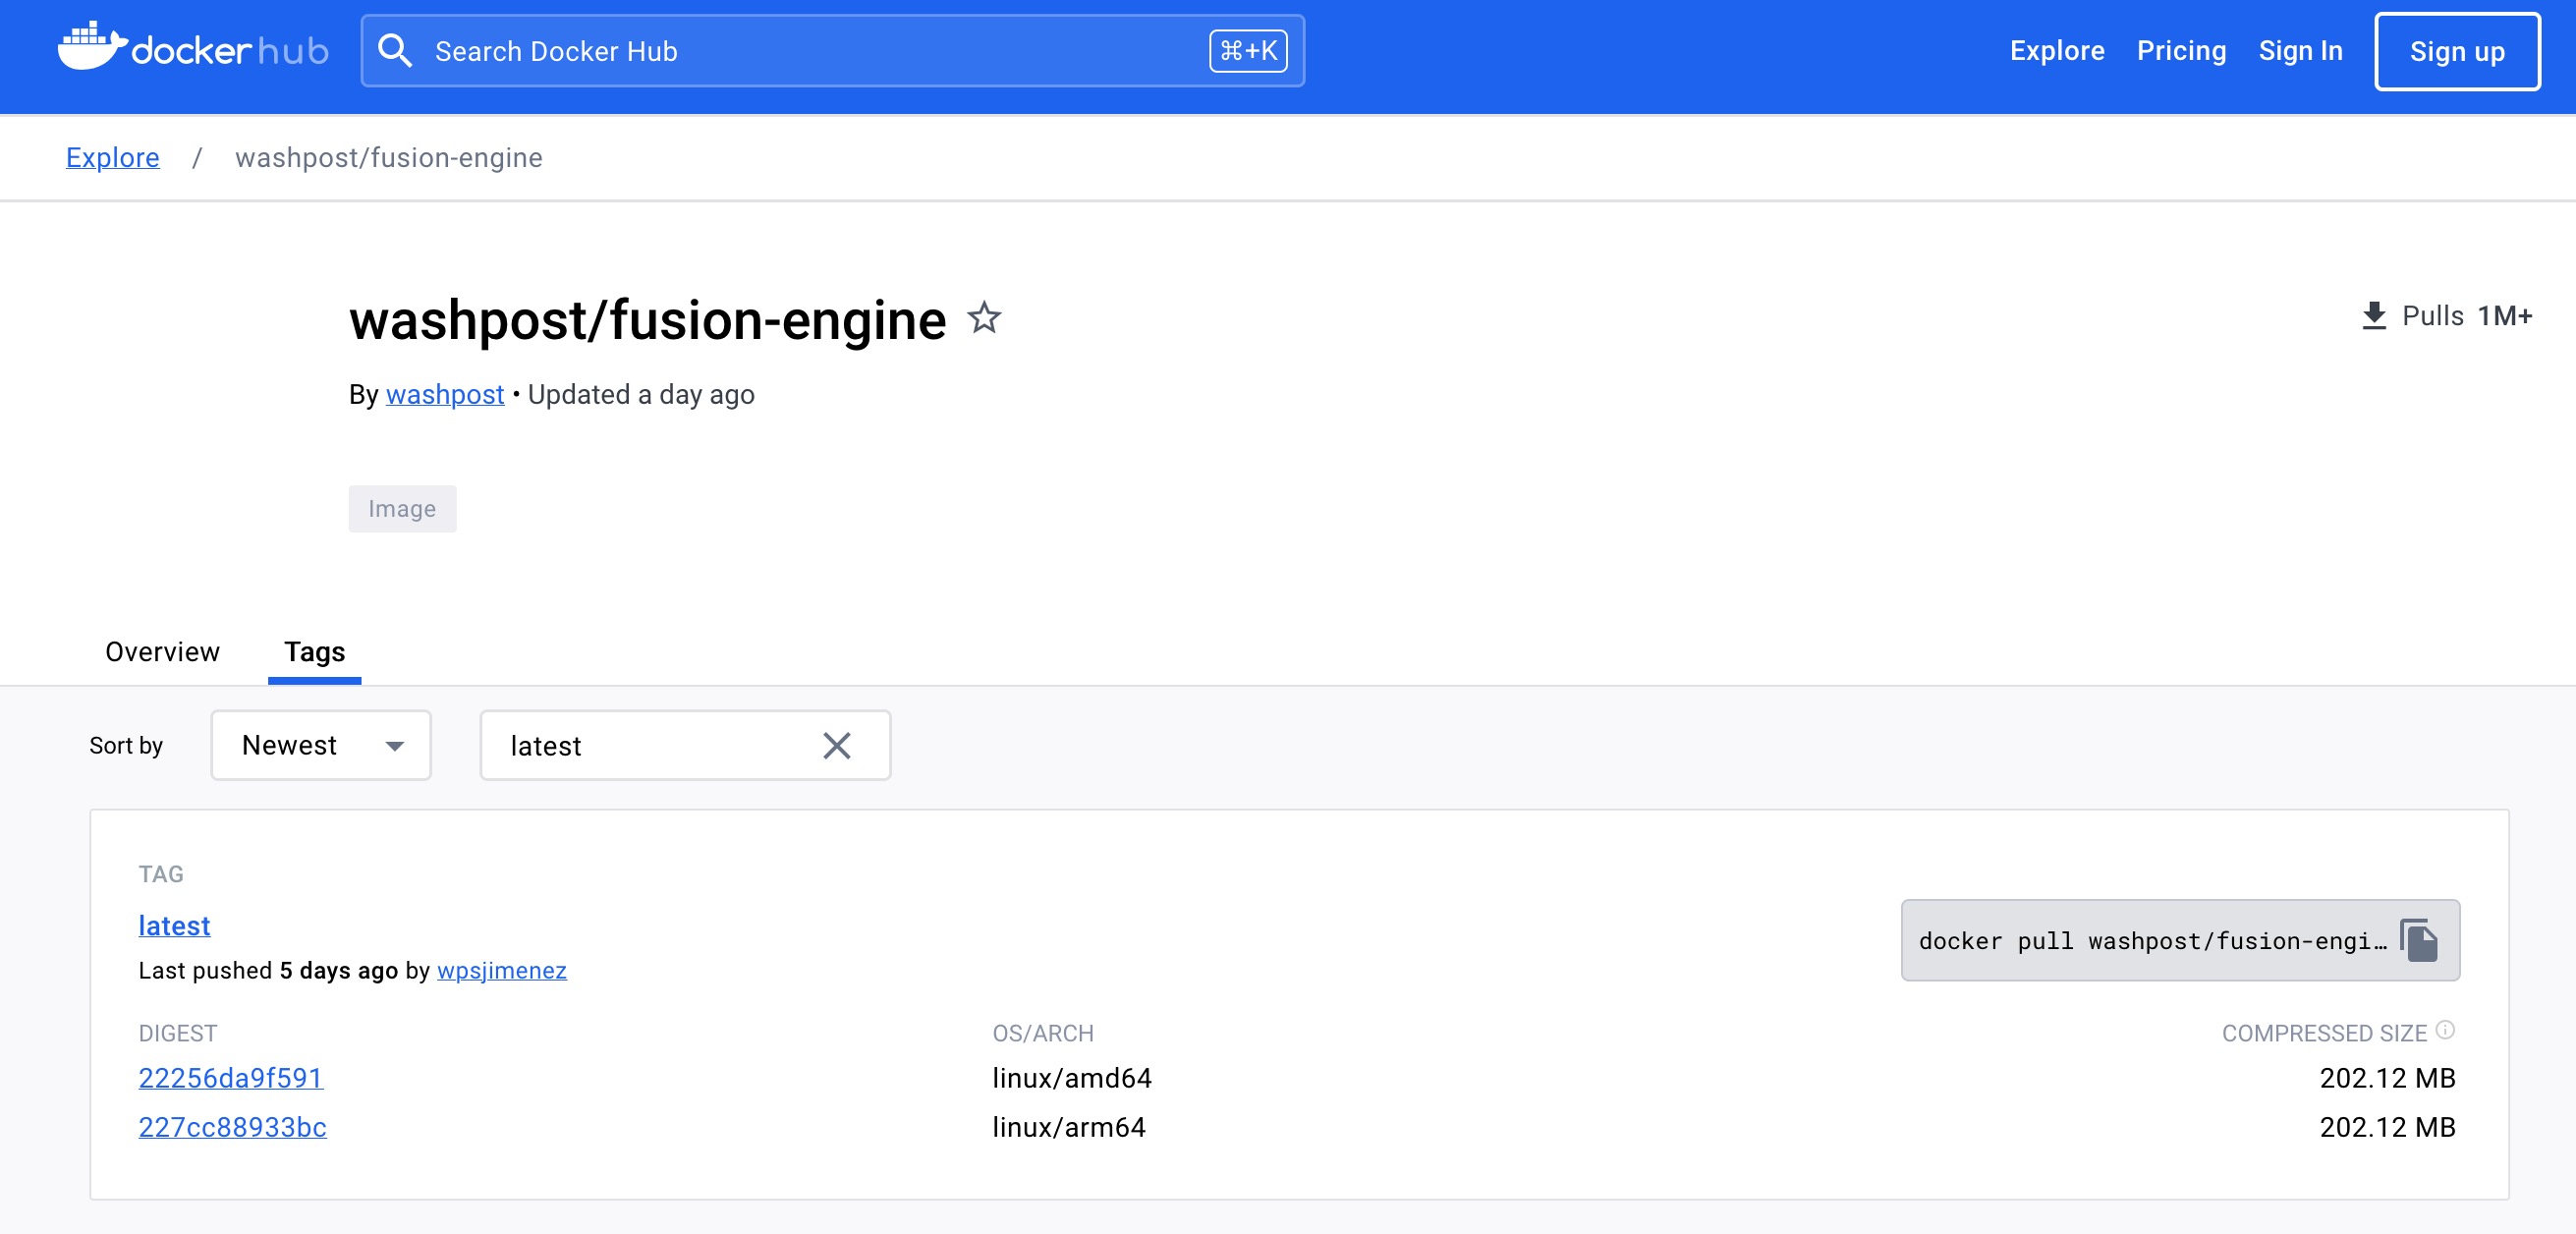Image resolution: width=2576 pixels, height=1234 pixels.
Task: Go to Explore via the breadcrumb
Action: 112,157
